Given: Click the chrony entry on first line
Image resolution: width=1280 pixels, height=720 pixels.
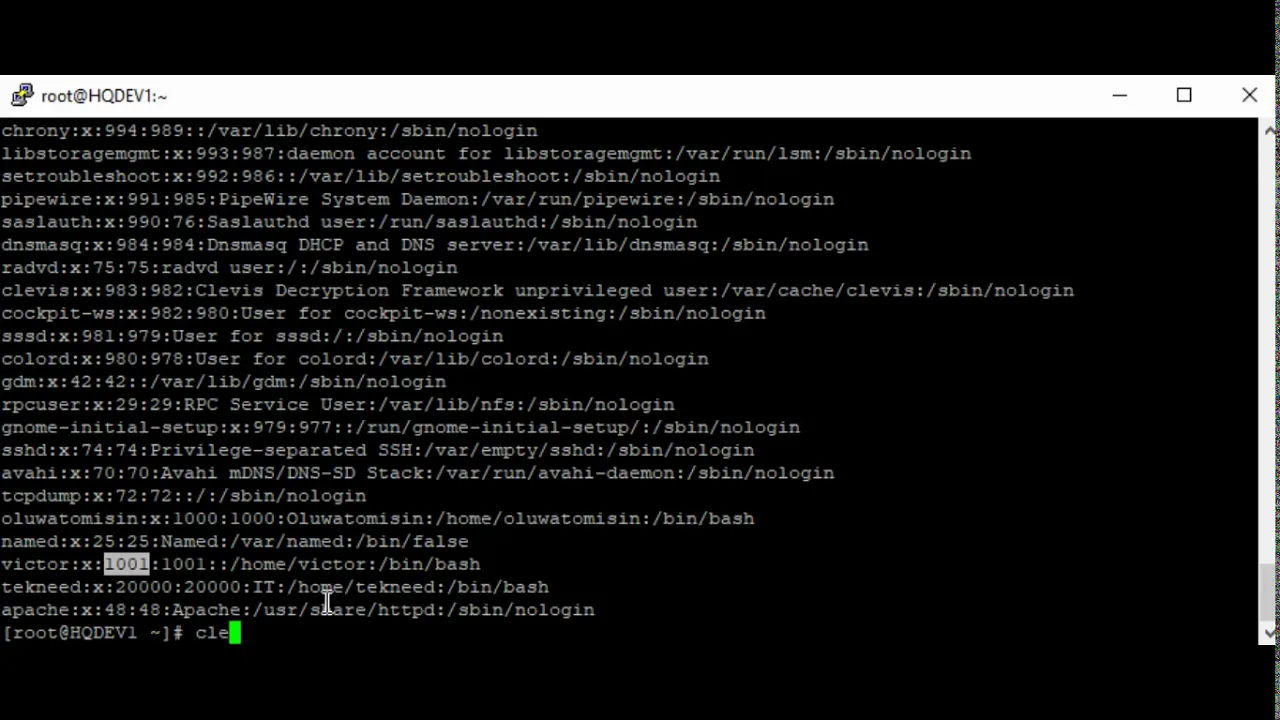Looking at the screenshot, I should [x=269, y=131].
